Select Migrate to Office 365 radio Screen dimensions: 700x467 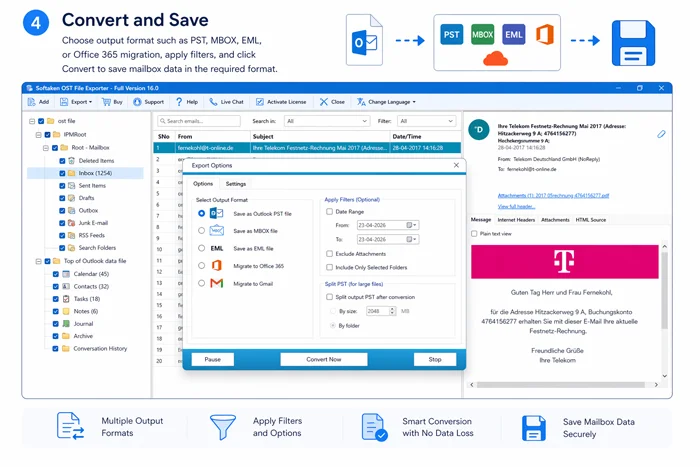(x=202, y=266)
